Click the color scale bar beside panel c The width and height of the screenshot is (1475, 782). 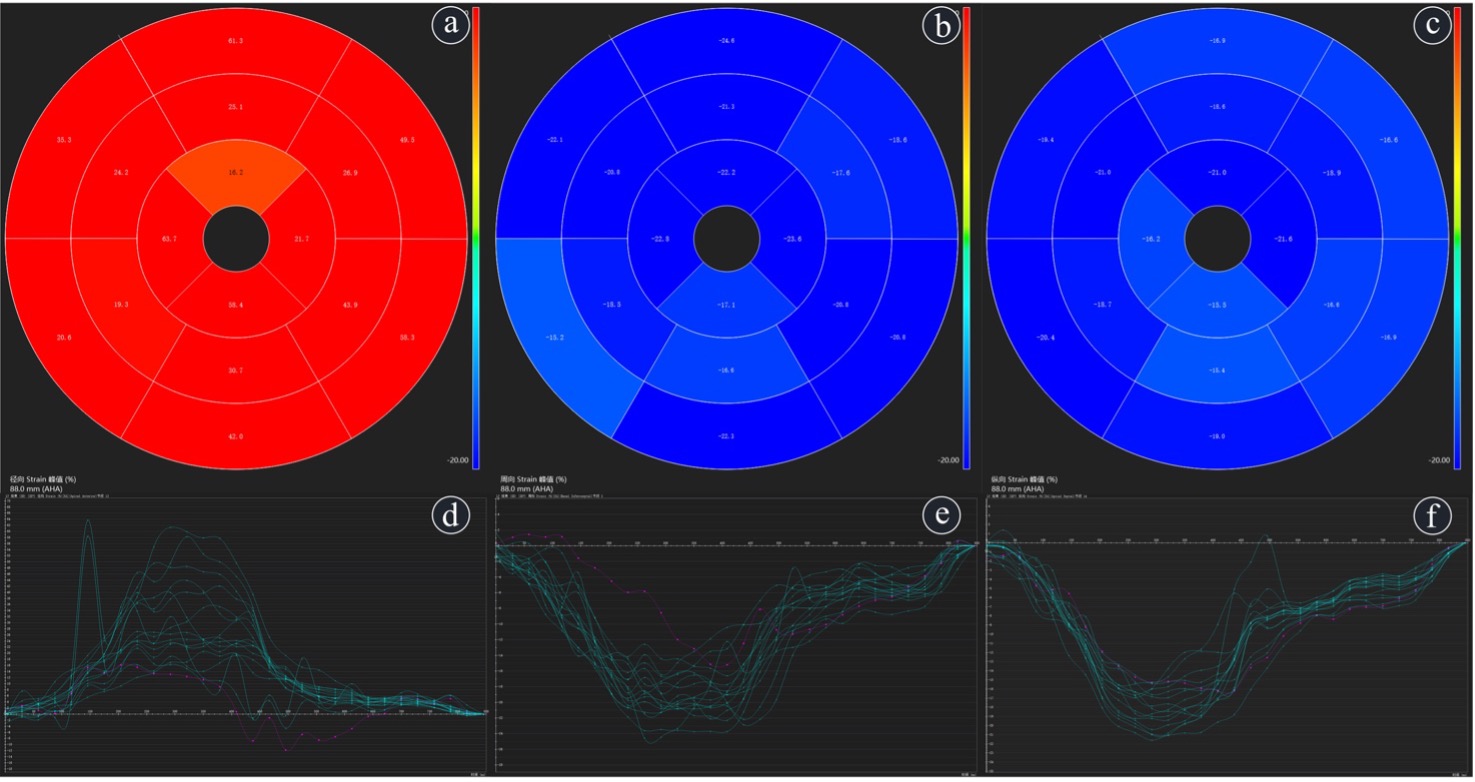(x=1458, y=235)
